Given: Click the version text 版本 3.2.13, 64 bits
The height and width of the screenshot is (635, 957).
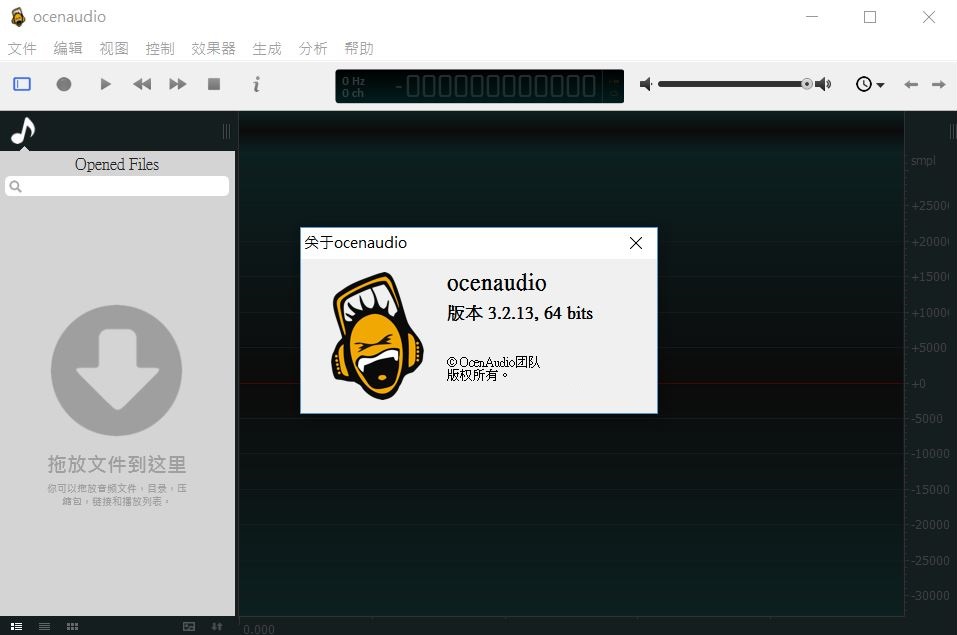Looking at the screenshot, I should 520,313.
